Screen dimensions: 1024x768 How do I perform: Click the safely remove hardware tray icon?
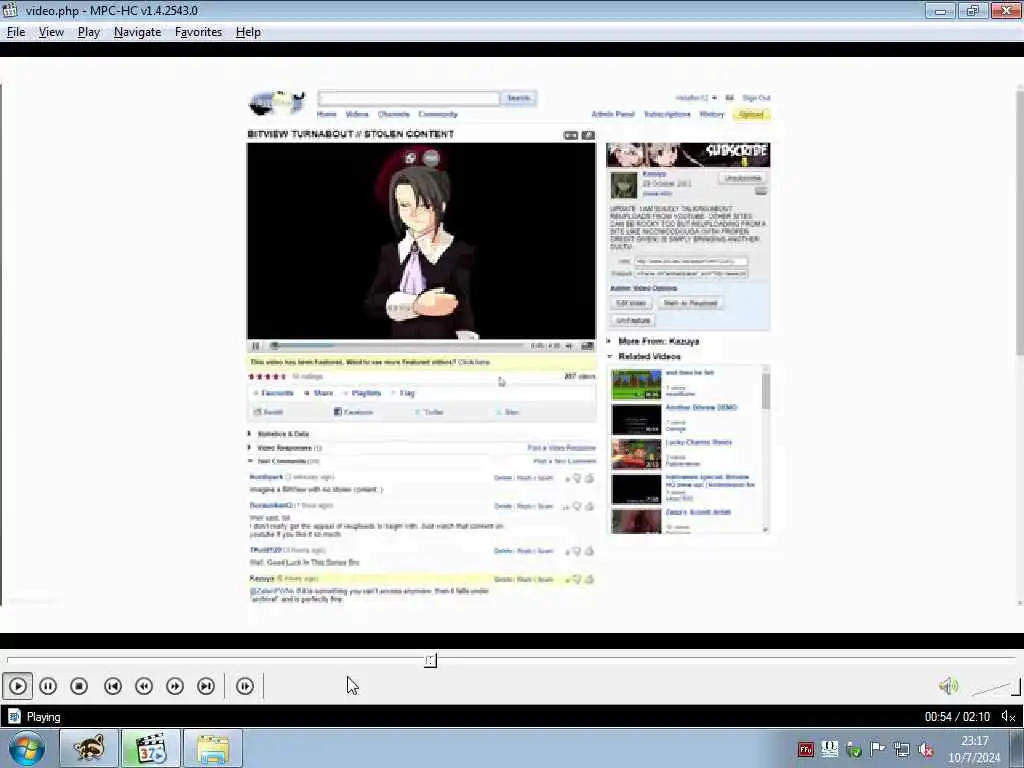(854, 750)
